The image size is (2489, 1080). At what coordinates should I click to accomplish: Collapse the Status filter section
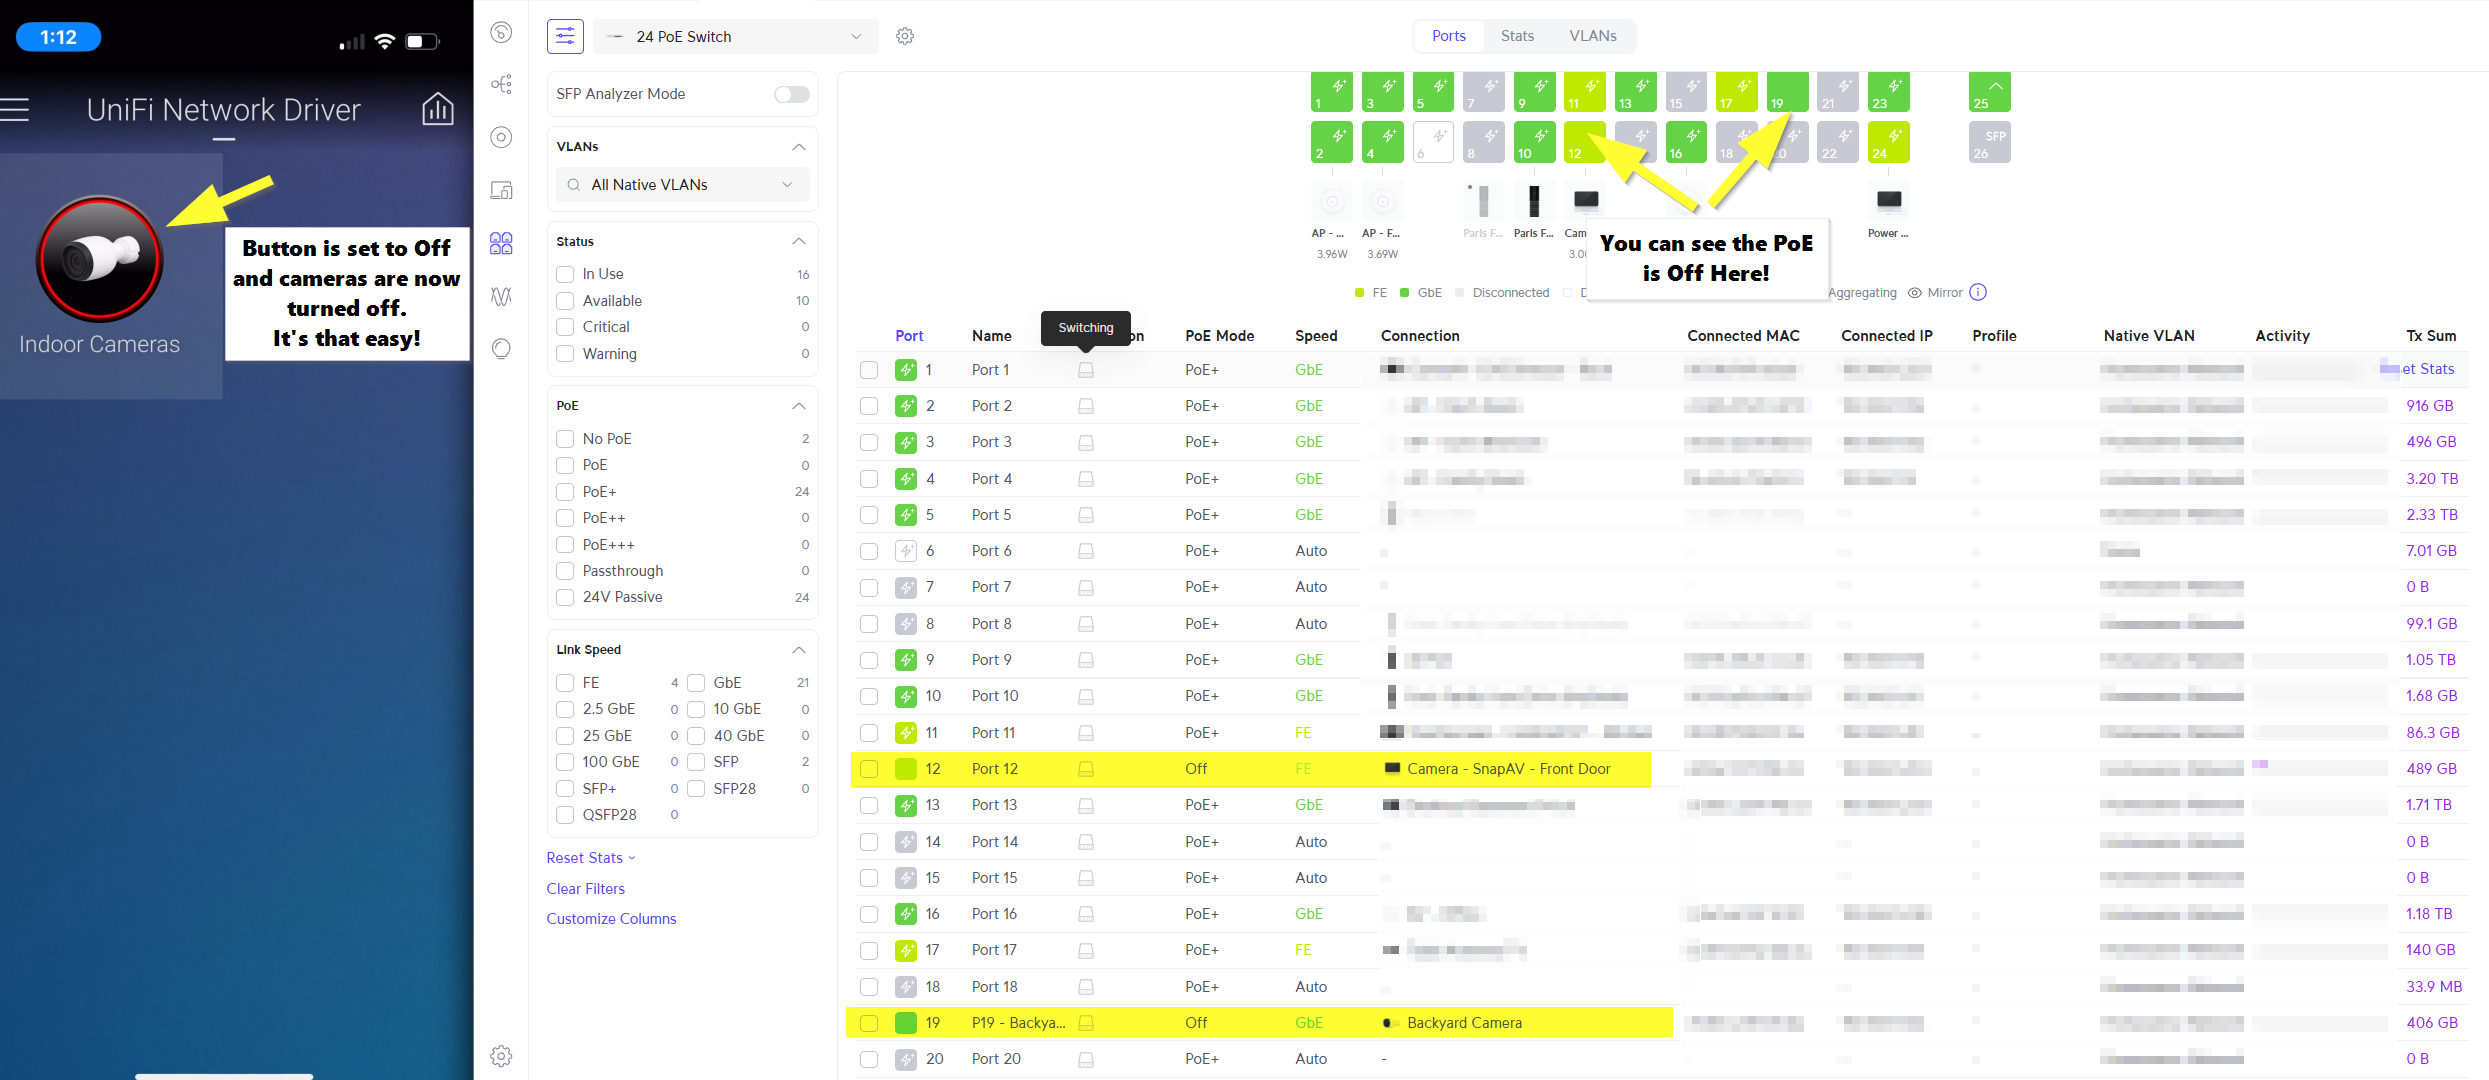click(x=798, y=242)
